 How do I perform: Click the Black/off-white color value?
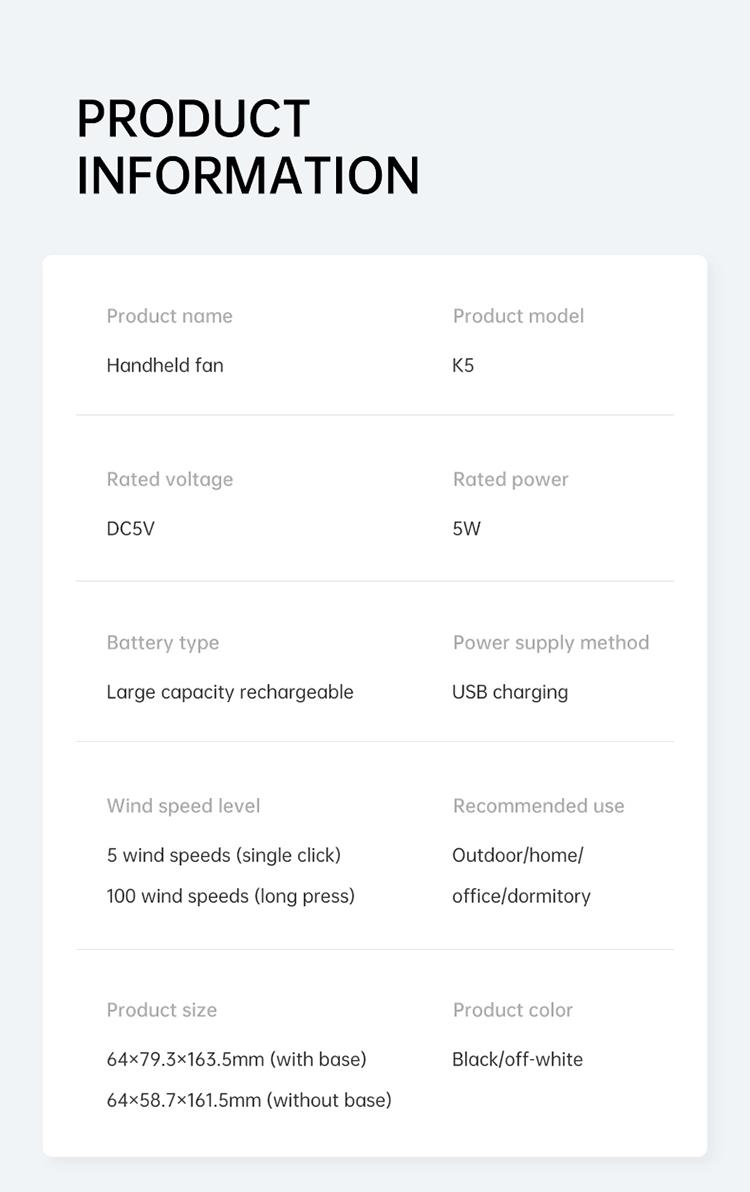[517, 1059]
